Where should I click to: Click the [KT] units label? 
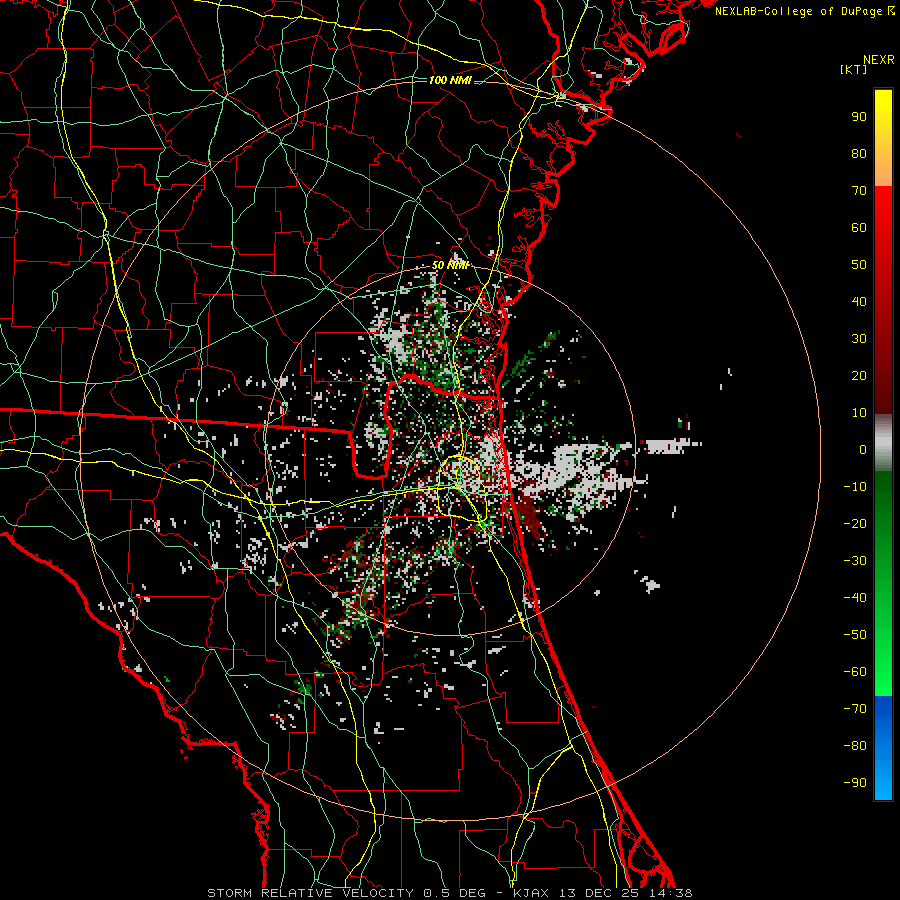854,69
